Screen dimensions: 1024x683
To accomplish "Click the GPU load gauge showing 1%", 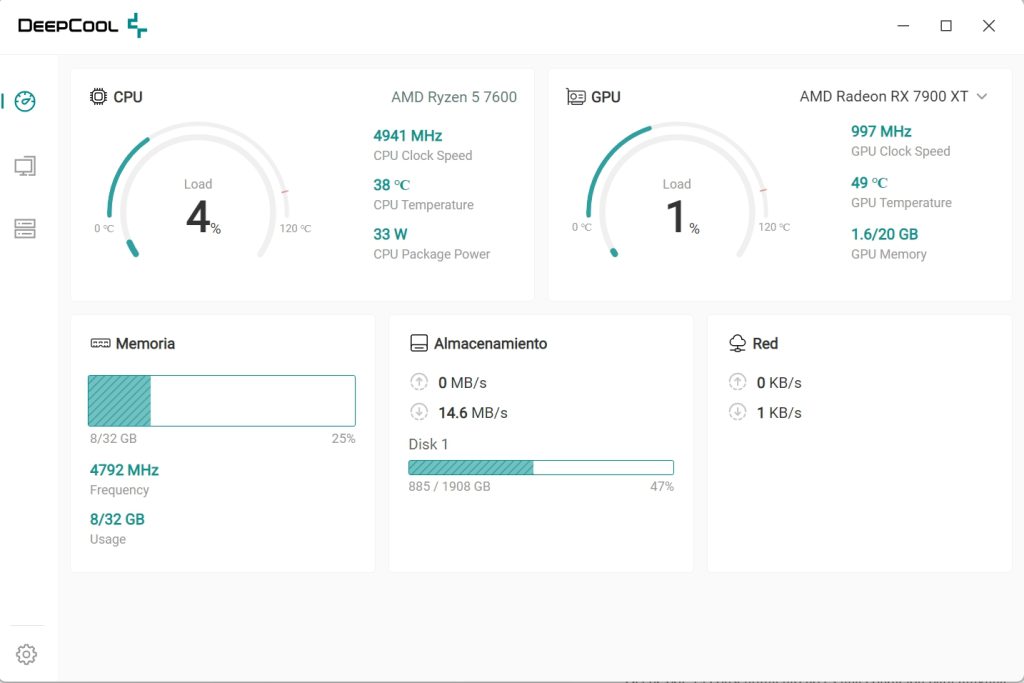I will pyautogui.click(x=677, y=191).
